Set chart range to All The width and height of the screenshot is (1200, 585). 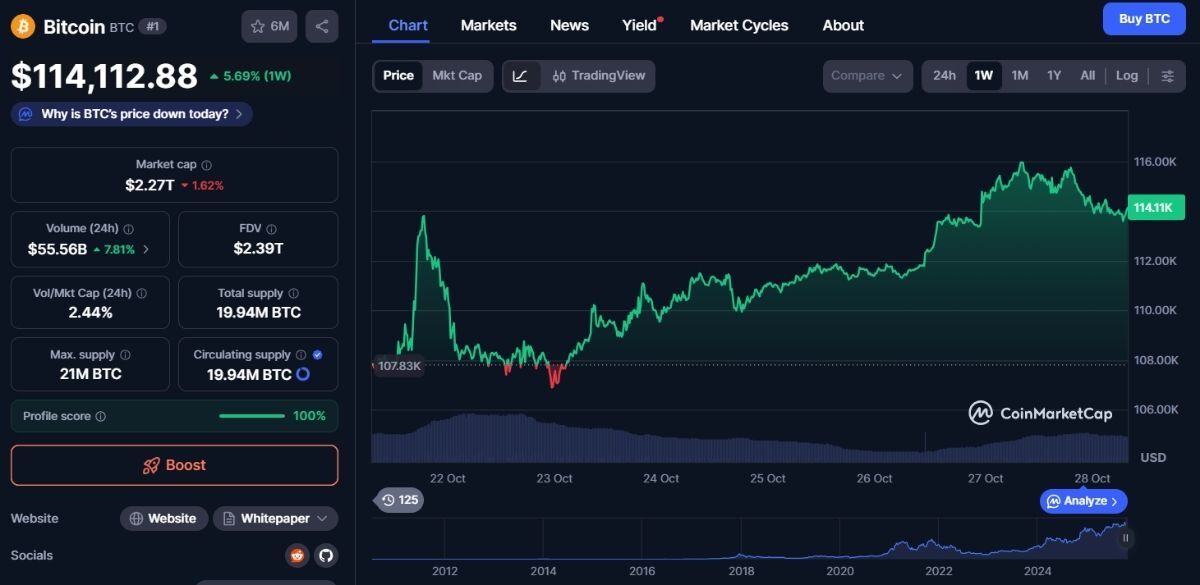pos(1088,76)
